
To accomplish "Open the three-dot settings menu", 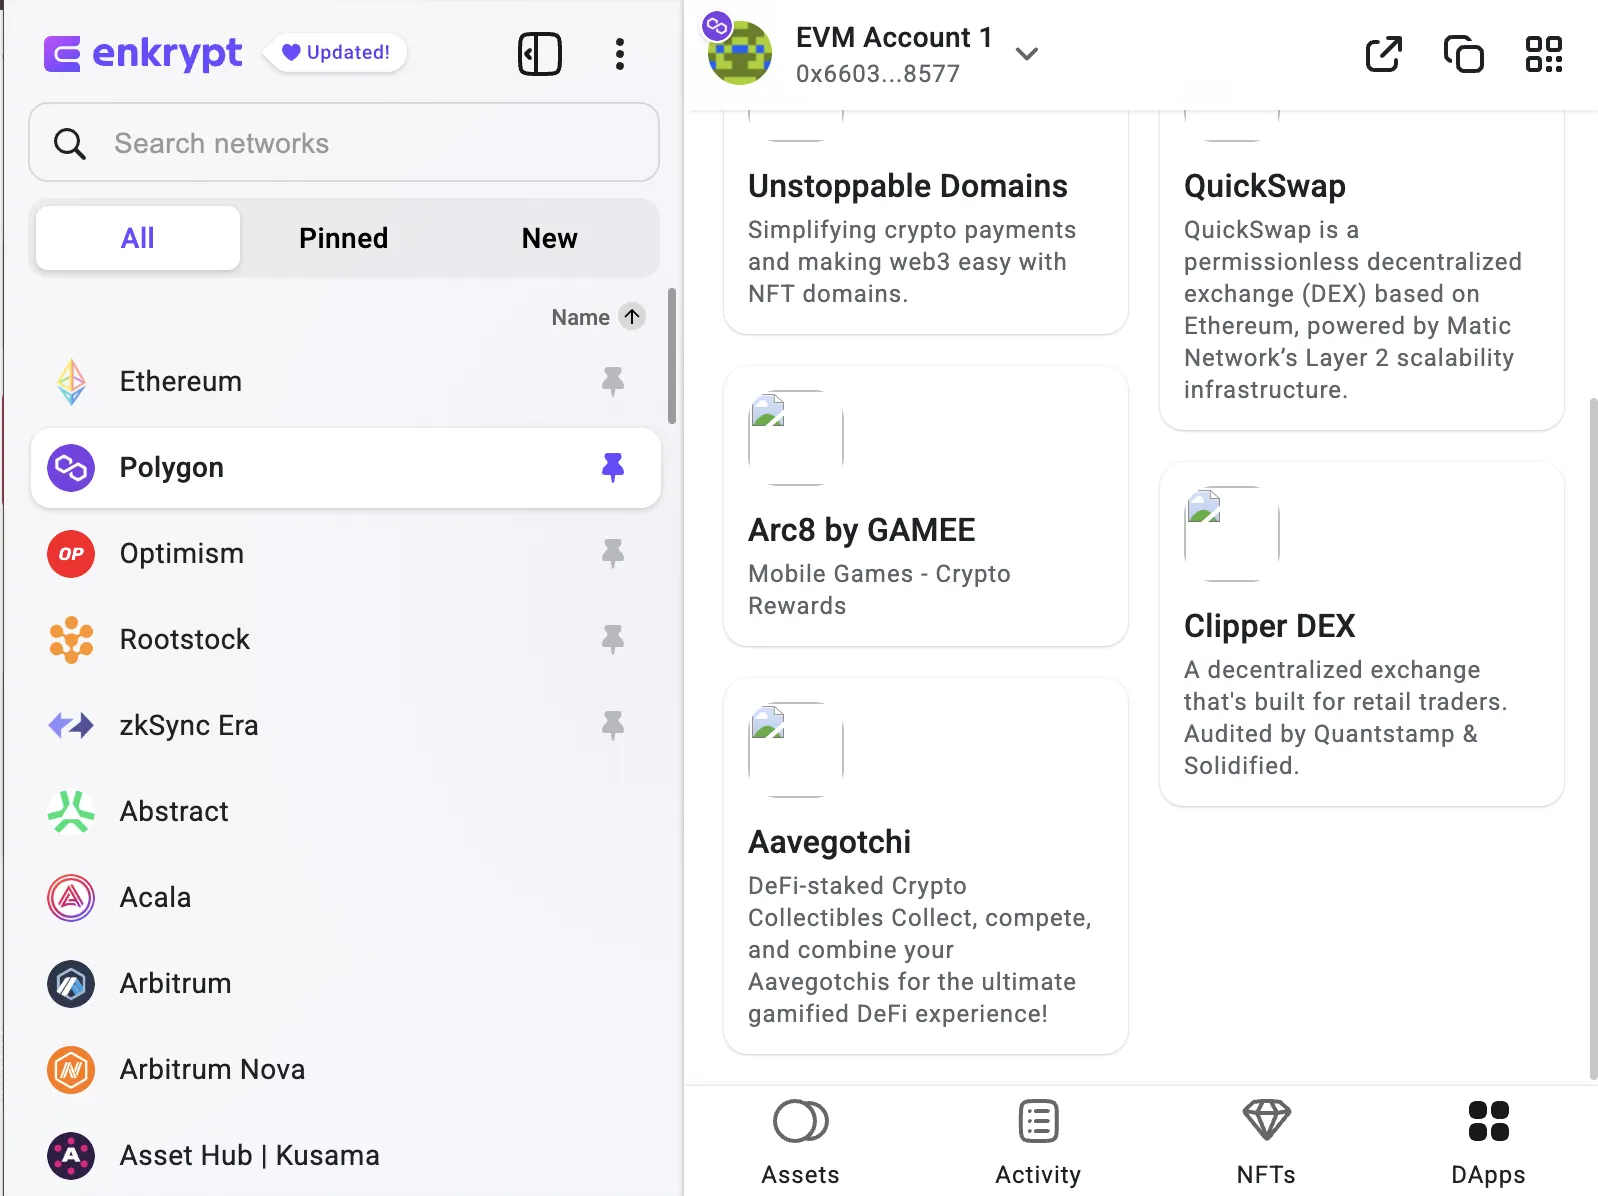I will [x=620, y=54].
